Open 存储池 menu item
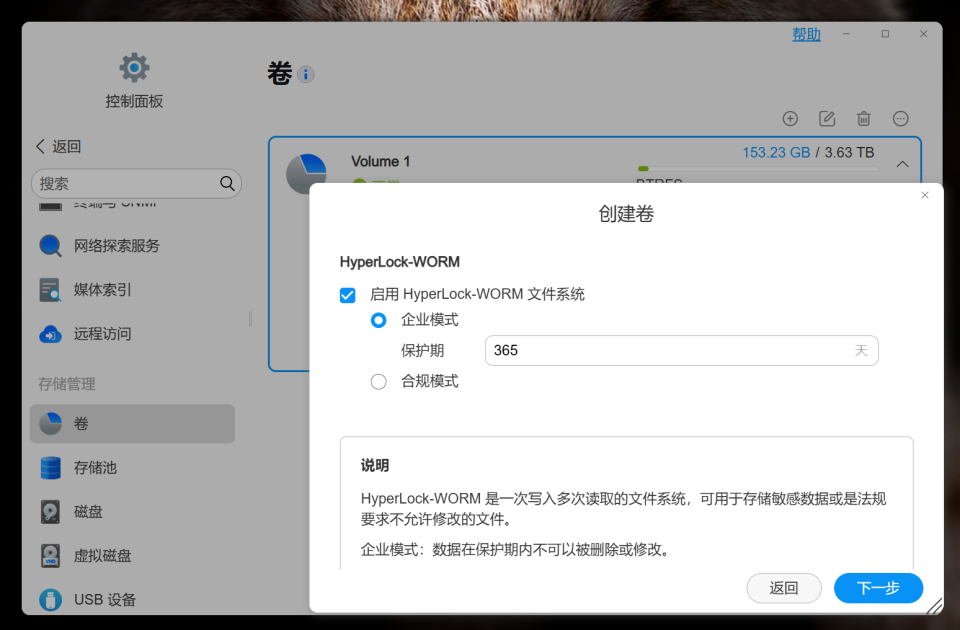Image resolution: width=960 pixels, height=630 pixels. (132, 468)
